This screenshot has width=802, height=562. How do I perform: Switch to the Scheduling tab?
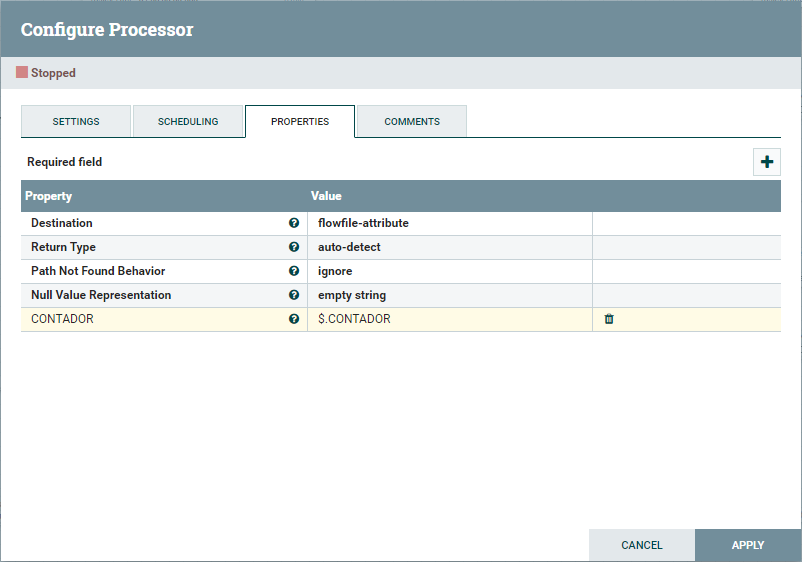tap(188, 121)
